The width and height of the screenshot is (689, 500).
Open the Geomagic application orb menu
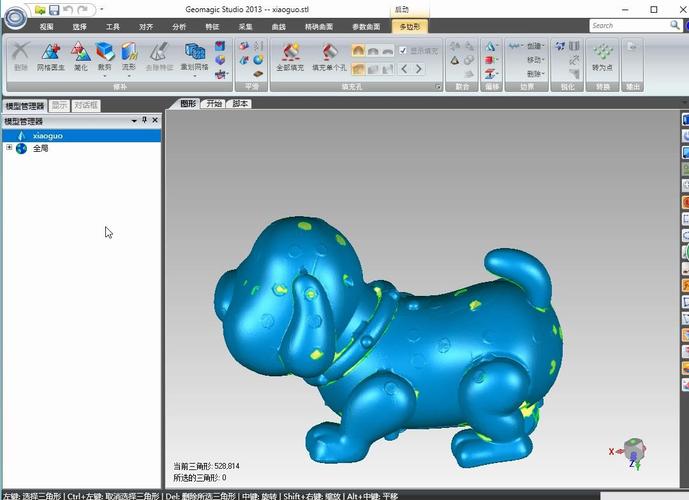[15, 18]
